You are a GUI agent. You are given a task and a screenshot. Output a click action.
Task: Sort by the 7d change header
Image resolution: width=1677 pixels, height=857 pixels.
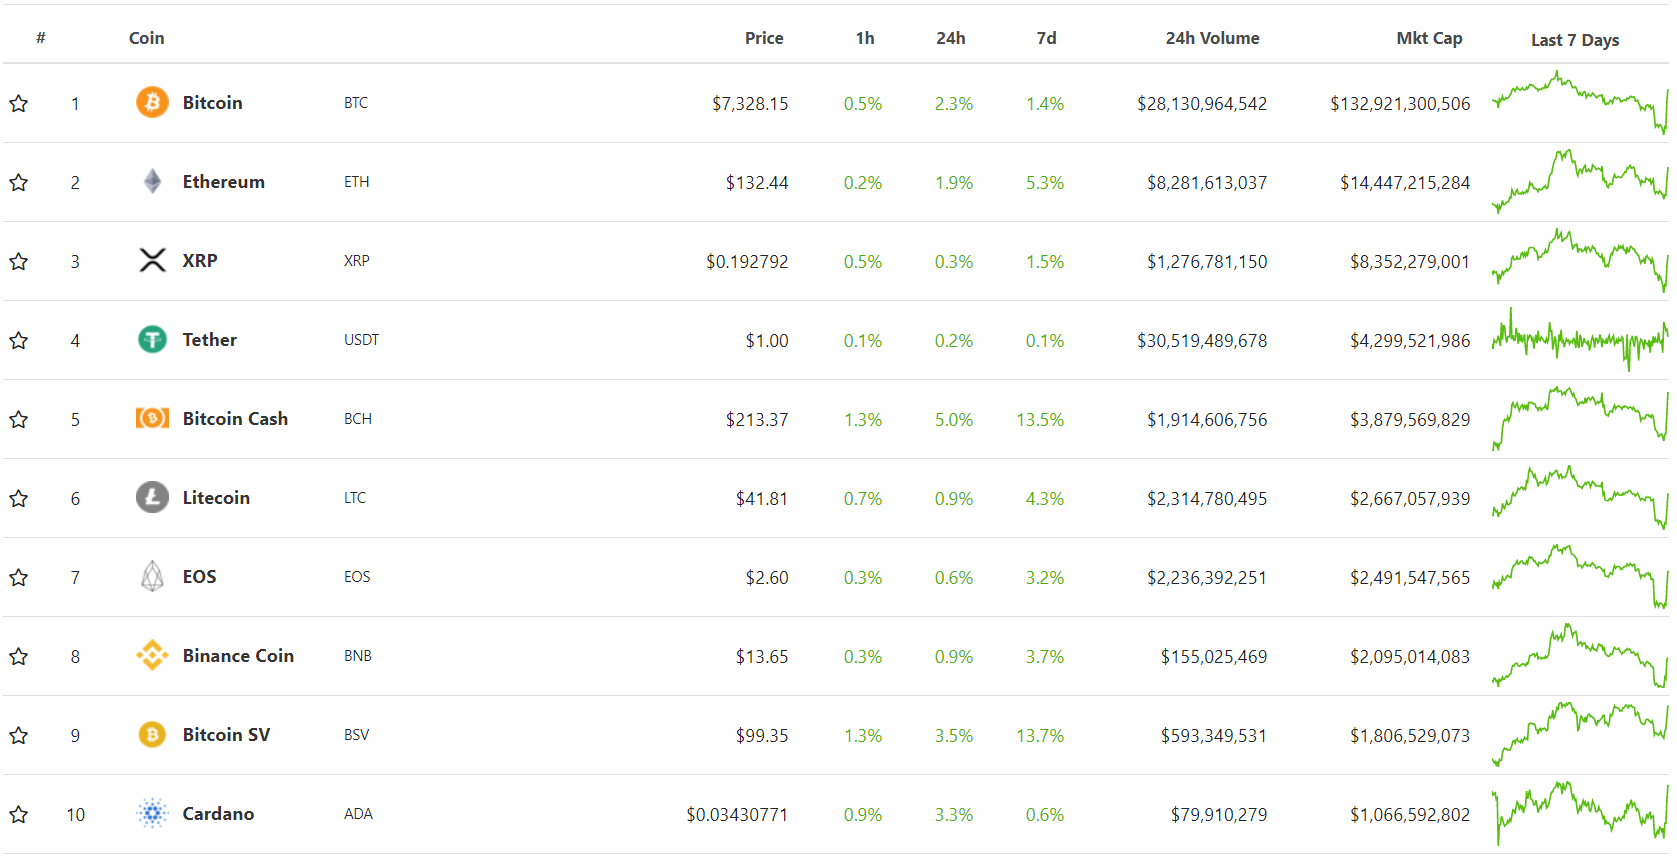pos(1046,38)
